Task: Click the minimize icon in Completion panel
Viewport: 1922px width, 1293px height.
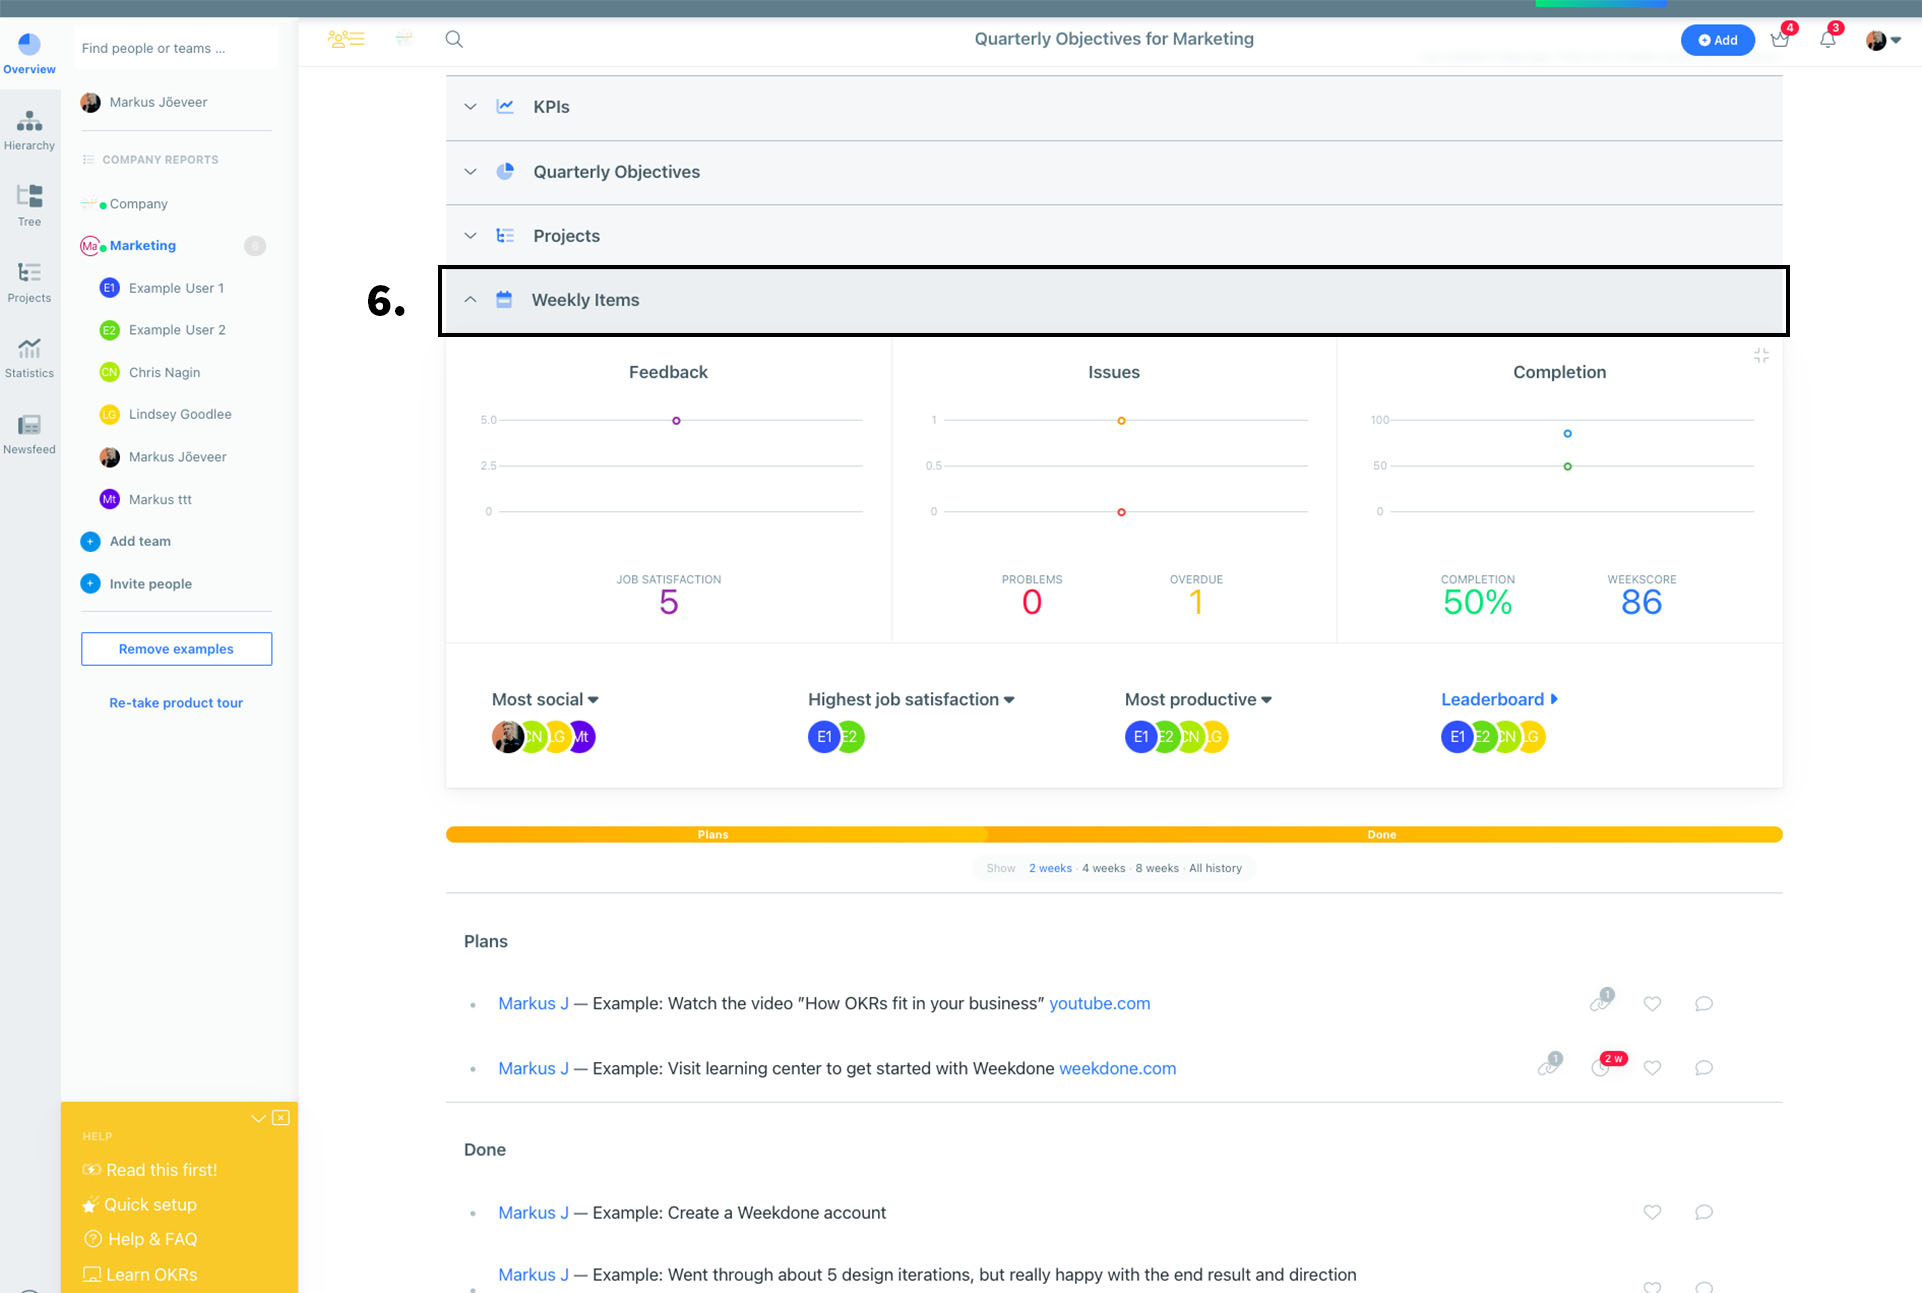Action: coord(1761,356)
